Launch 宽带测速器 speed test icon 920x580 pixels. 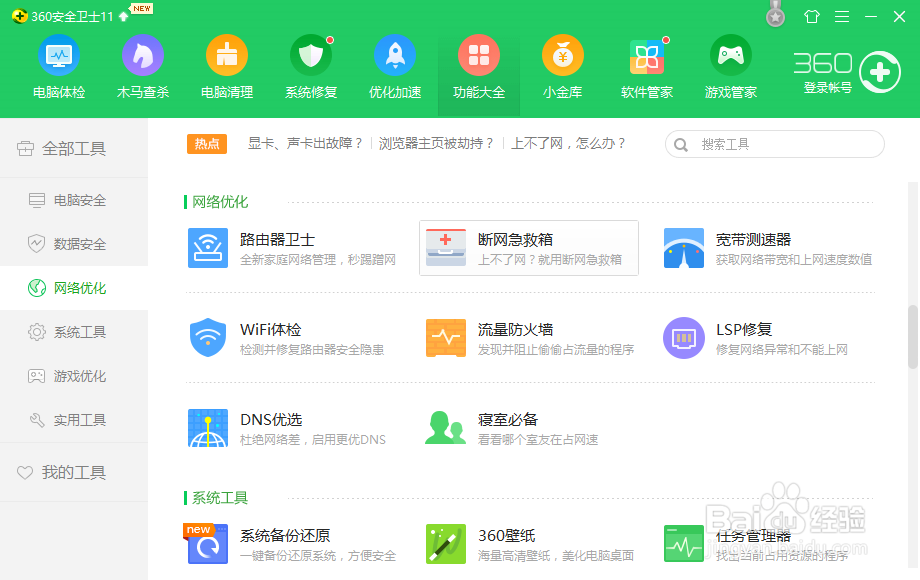pyautogui.click(x=684, y=248)
